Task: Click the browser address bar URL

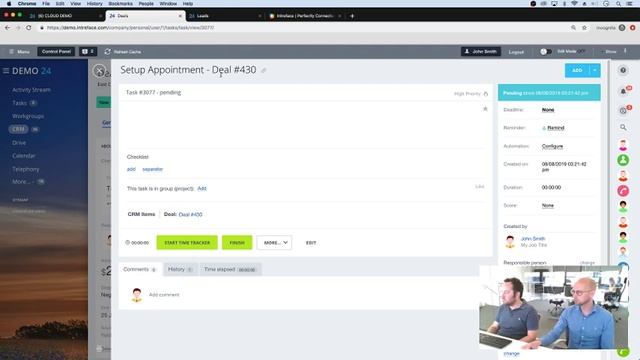Action: click(130, 28)
